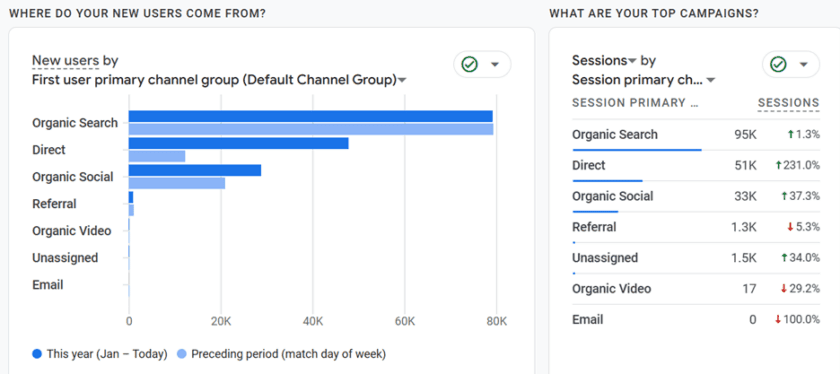
Task: Select the Direct row showing 51K sessions
Action: (x=696, y=166)
